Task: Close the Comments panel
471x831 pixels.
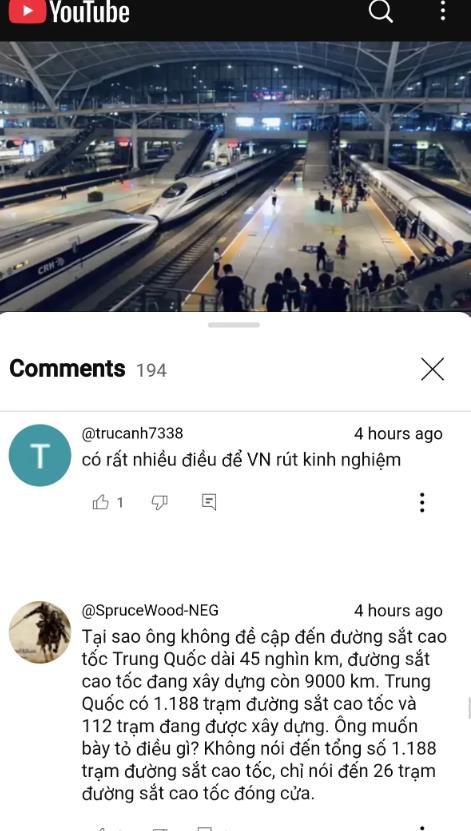Action: (432, 369)
